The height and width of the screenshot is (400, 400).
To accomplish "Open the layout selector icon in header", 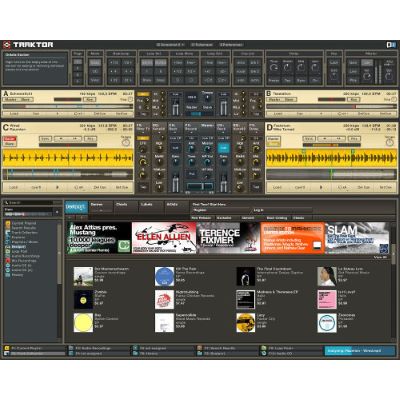I will (391, 45).
